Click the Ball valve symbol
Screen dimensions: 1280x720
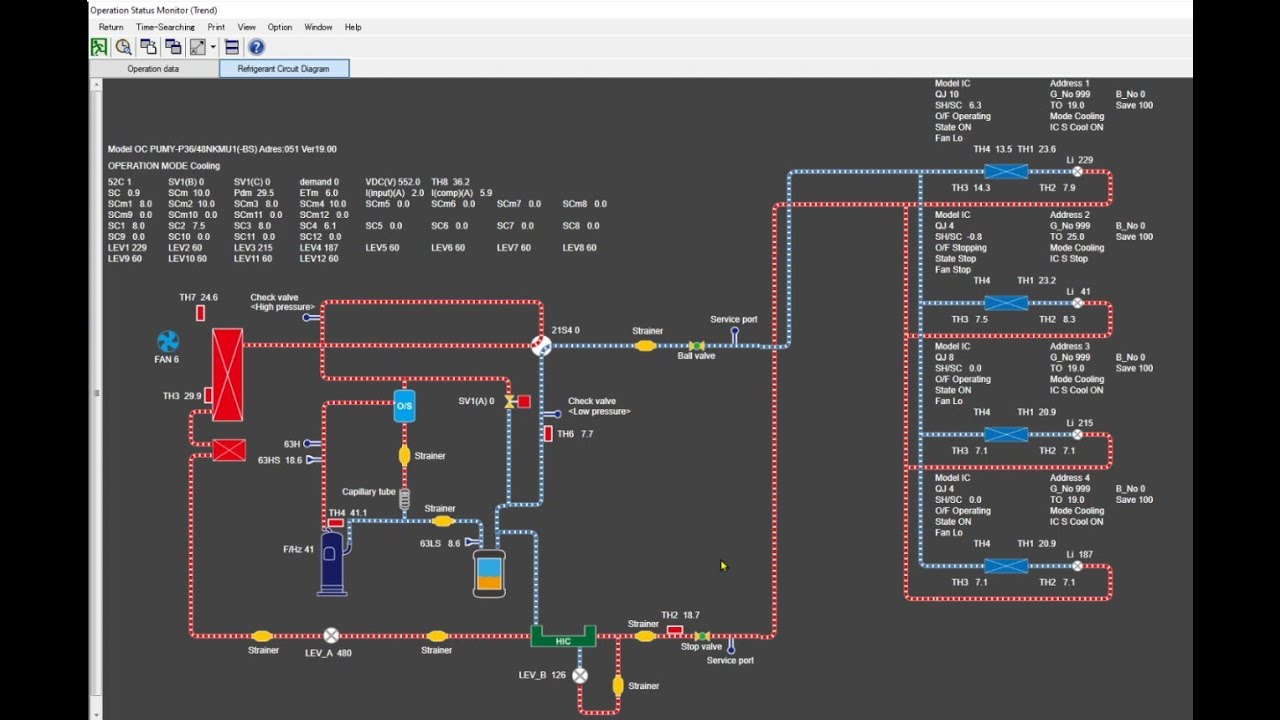[696, 345]
